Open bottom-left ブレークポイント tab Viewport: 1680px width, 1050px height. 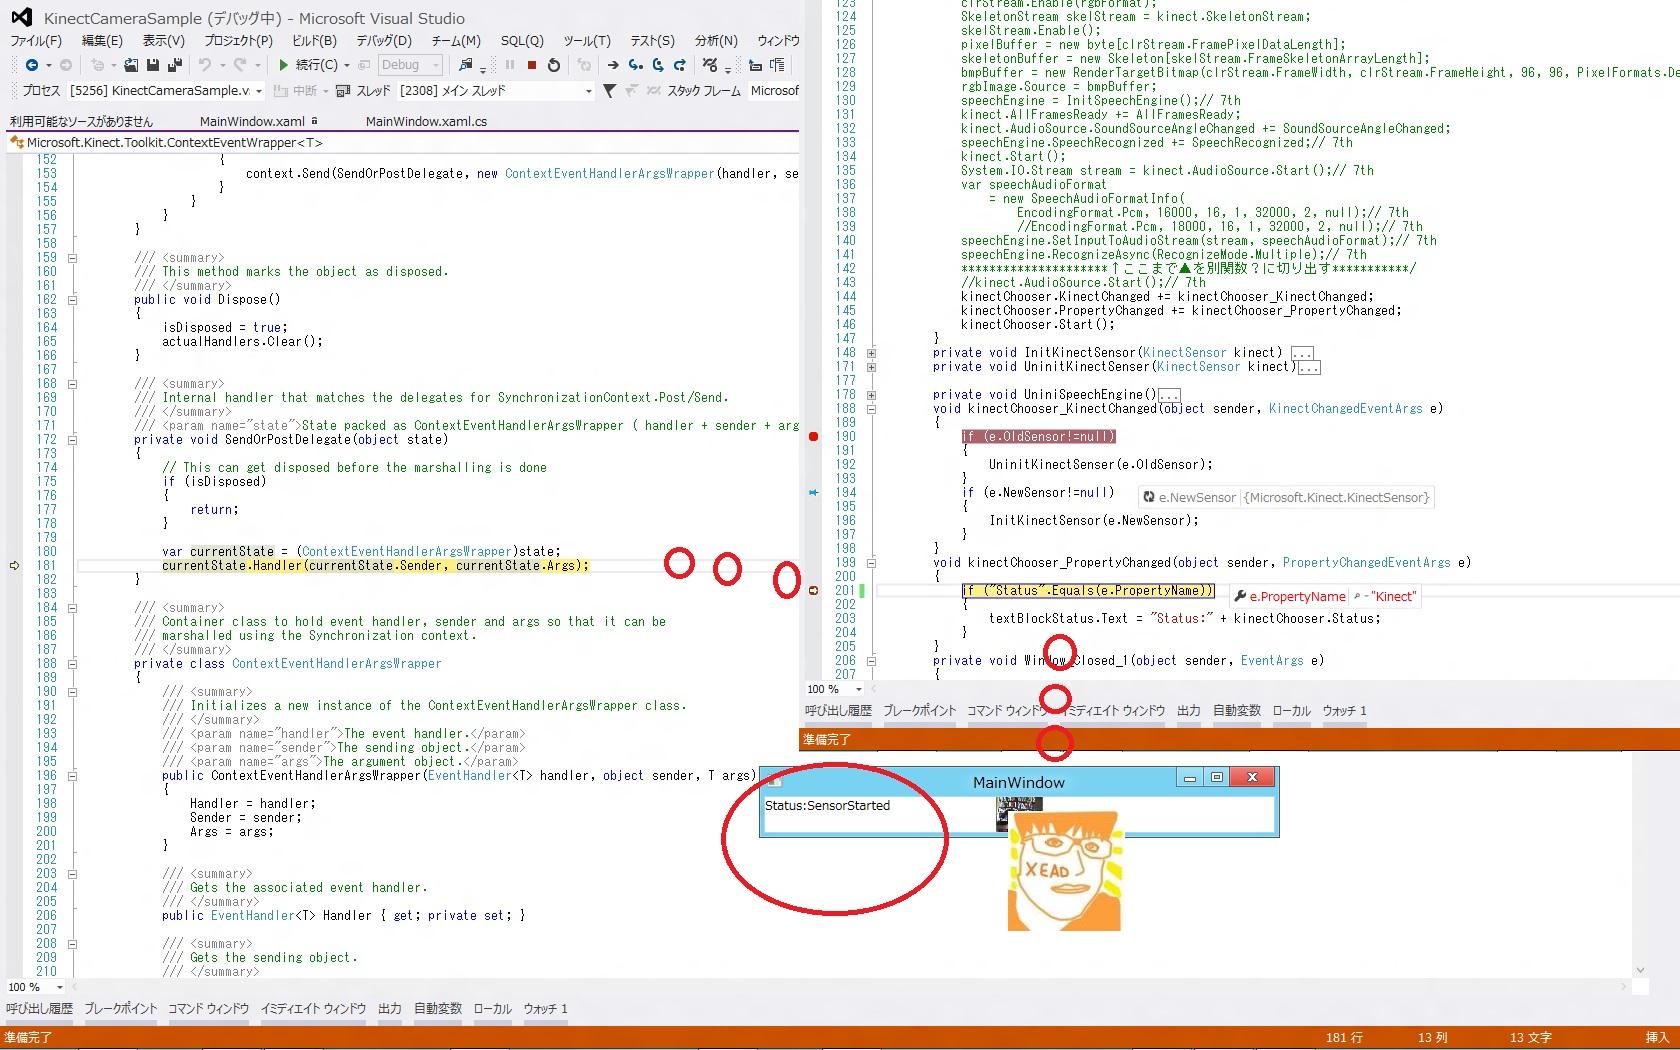tap(121, 1009)
